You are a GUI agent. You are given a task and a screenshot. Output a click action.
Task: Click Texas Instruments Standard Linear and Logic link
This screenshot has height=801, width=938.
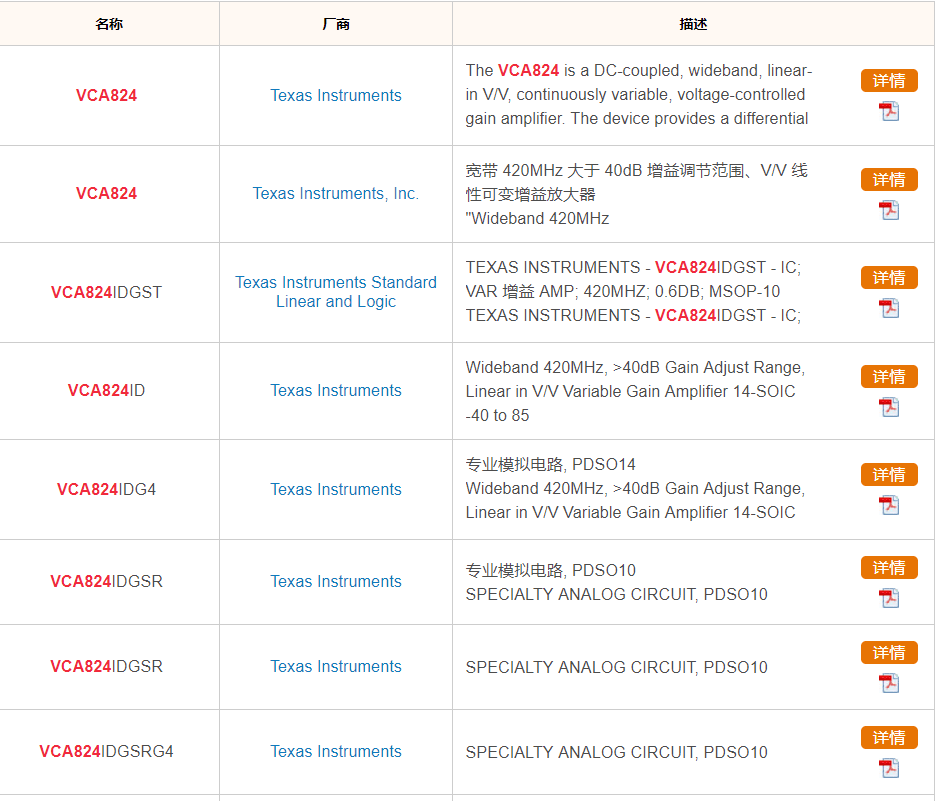point(336,292)
